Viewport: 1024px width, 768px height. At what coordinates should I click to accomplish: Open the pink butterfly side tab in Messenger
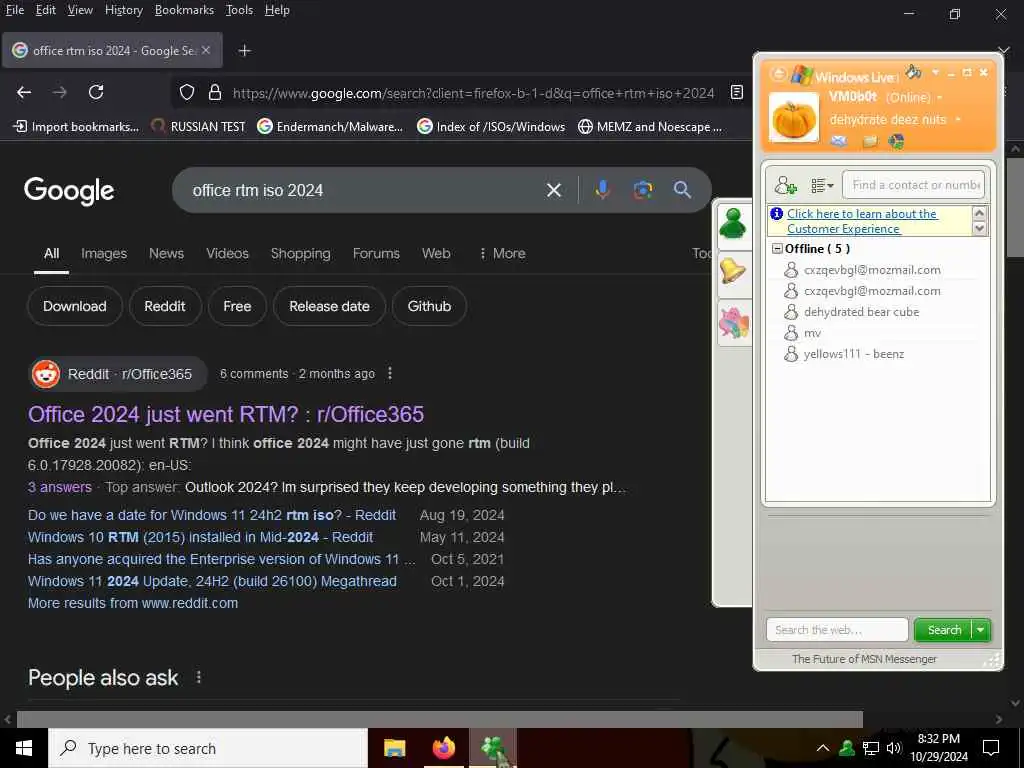pyautogui.click(x=733, y=323)
